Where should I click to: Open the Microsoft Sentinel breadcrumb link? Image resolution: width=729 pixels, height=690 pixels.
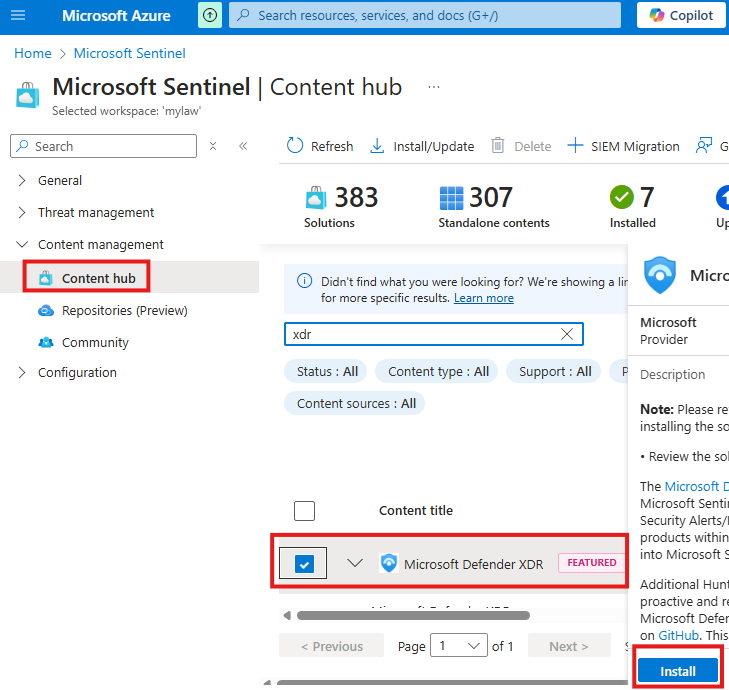[129, 53]
